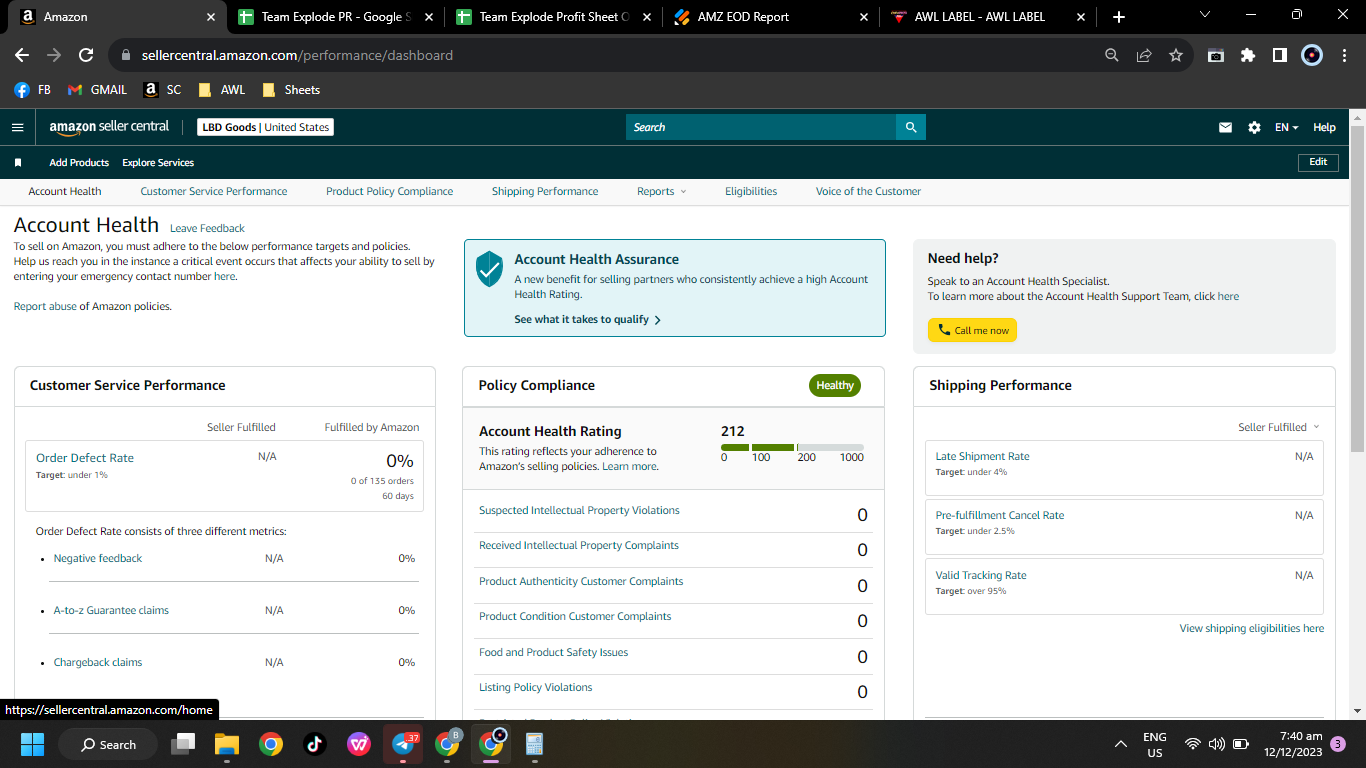
Task: Click the share page icon in address bar
Action: (1144, 55)
